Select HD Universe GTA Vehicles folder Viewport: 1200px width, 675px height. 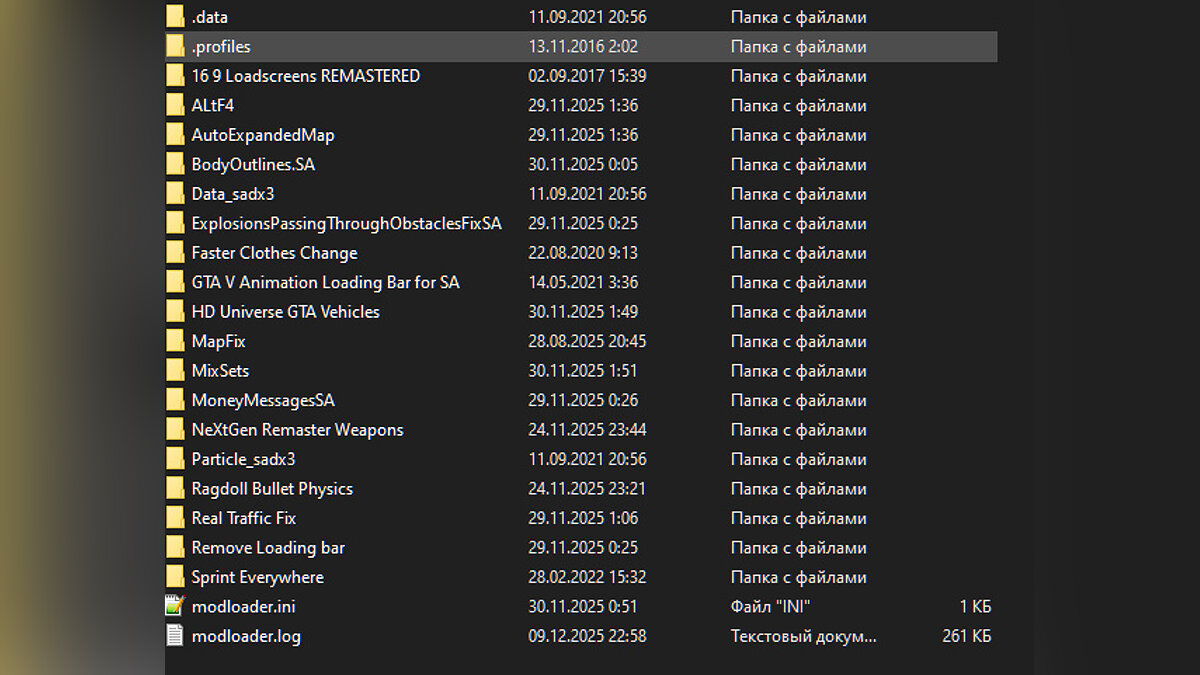[285, 312]
